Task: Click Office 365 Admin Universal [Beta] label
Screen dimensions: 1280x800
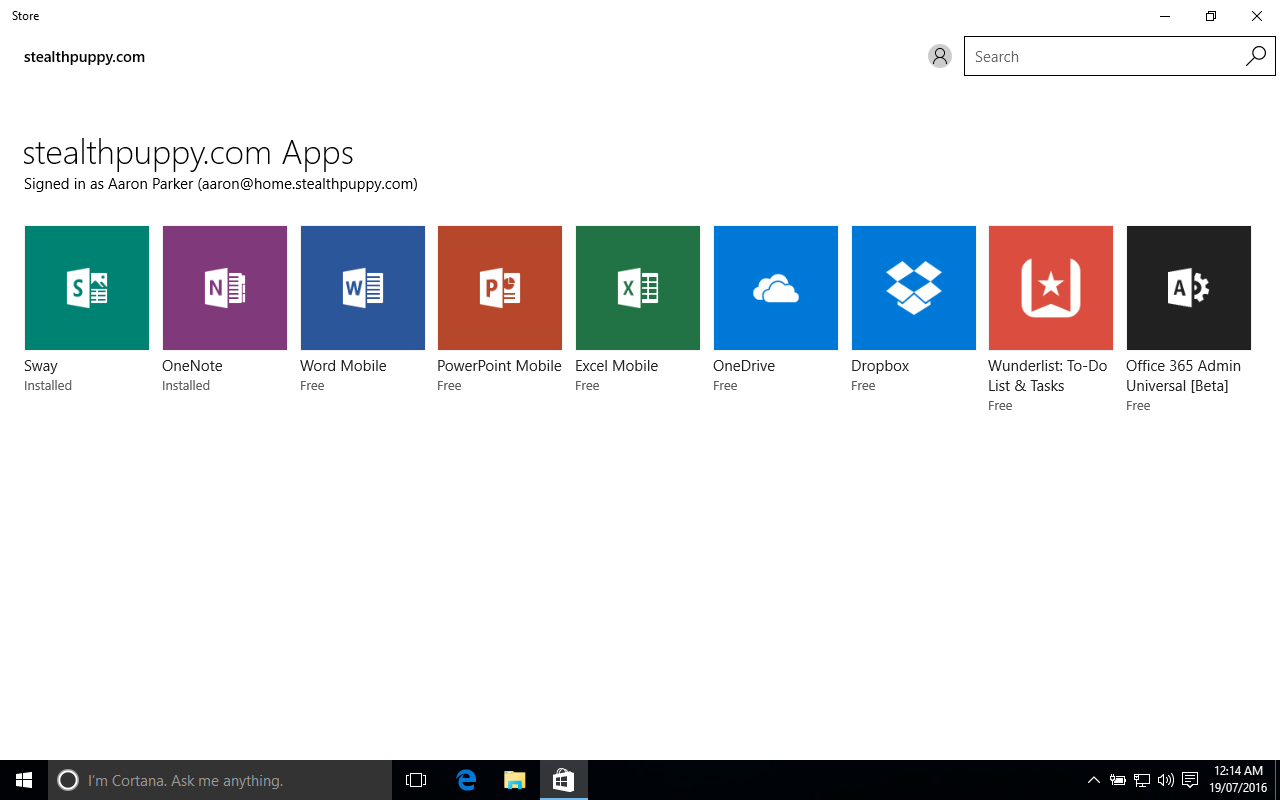Action: [1183, 376]
